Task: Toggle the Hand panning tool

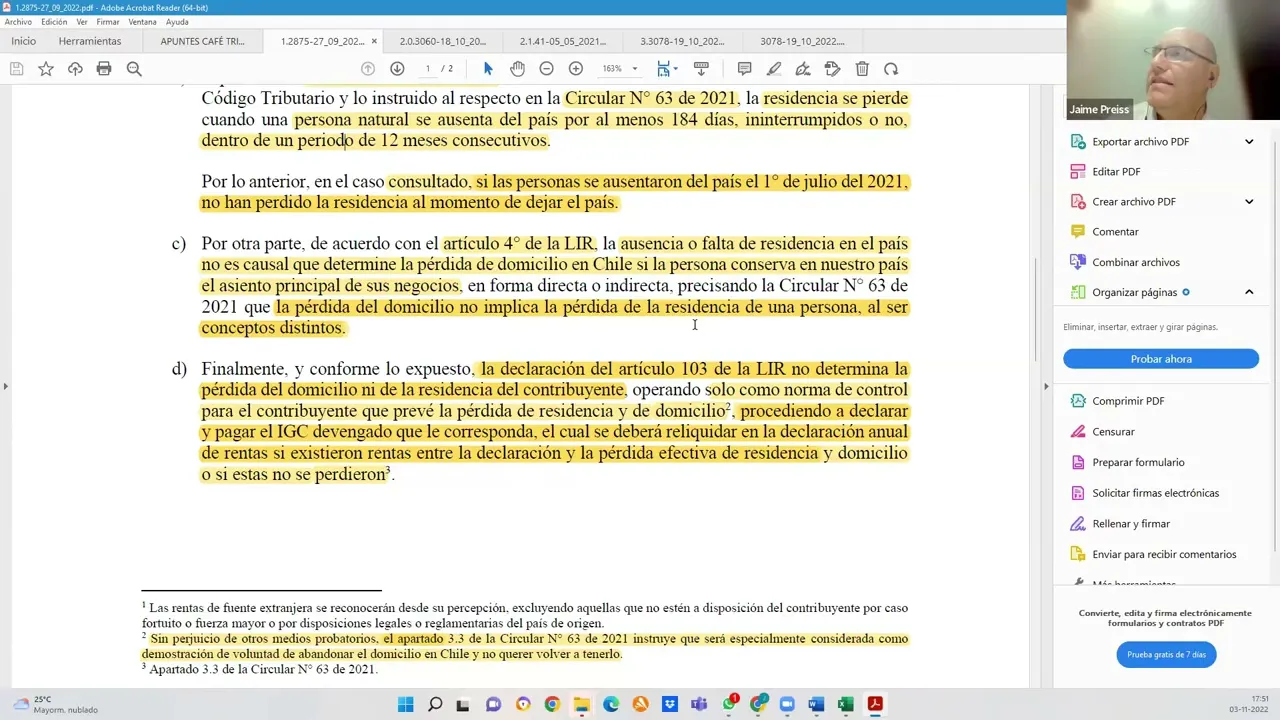Action: click(x=517, y=68)
